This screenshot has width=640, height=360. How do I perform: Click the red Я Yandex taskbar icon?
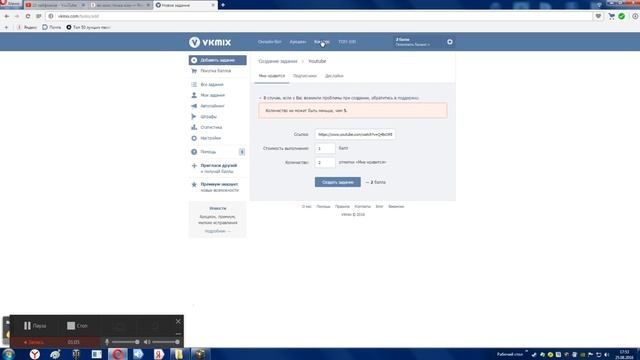[x=159, y=354]
